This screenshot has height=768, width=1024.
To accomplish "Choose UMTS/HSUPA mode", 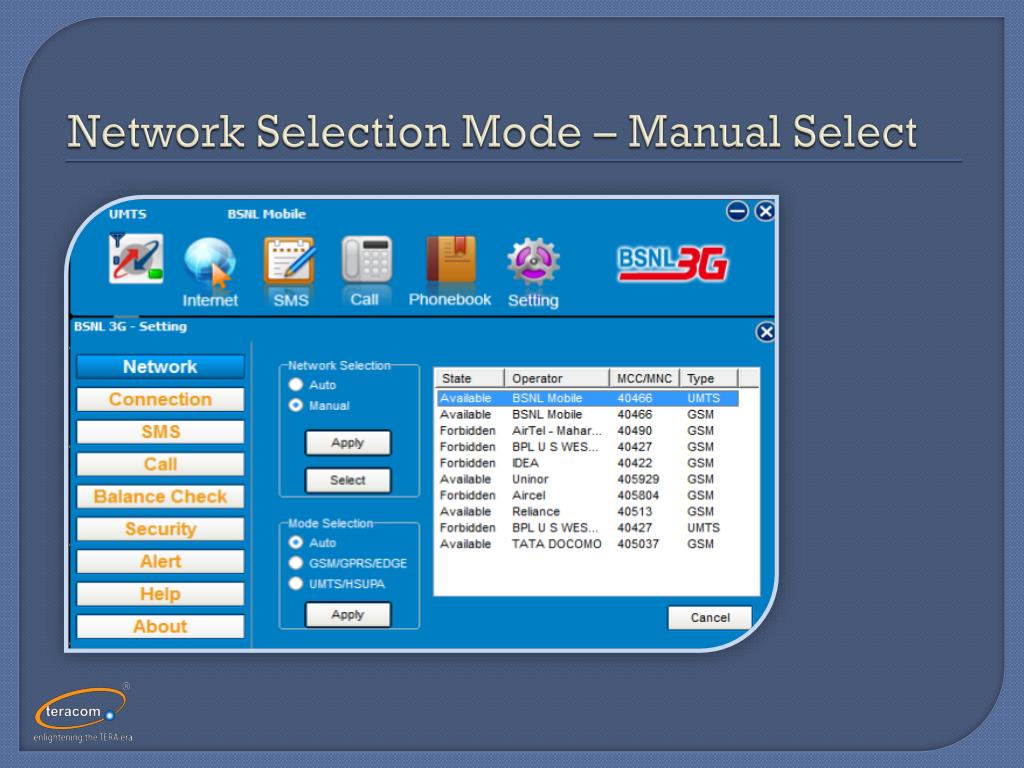I will (296, 583).
